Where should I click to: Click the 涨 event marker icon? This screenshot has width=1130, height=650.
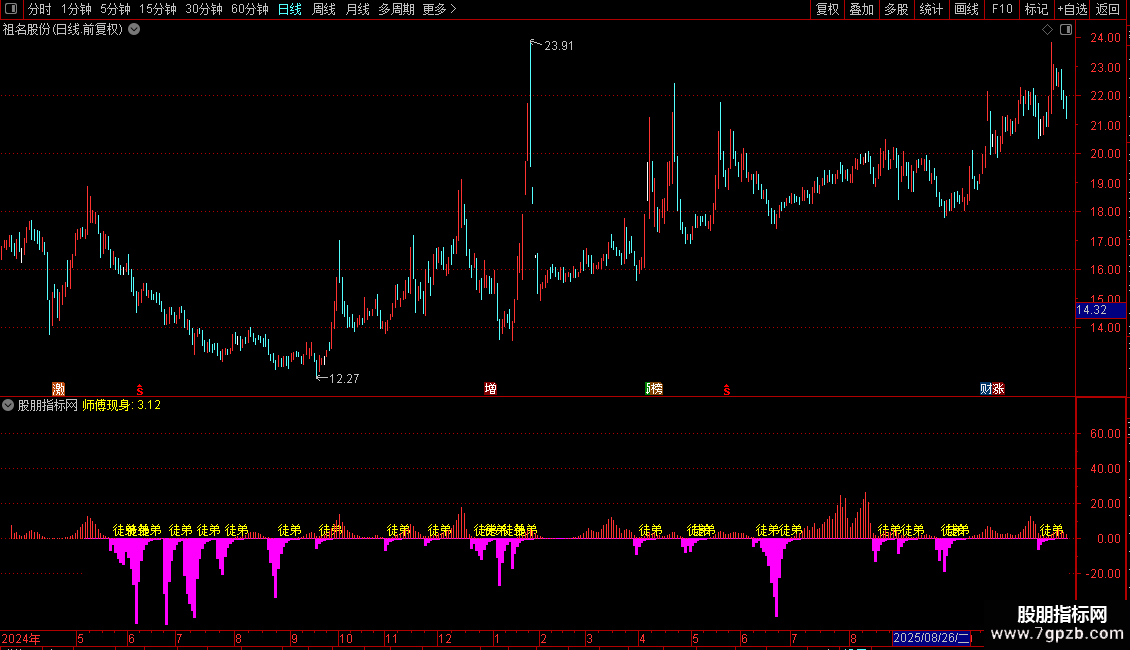point(998,388)
